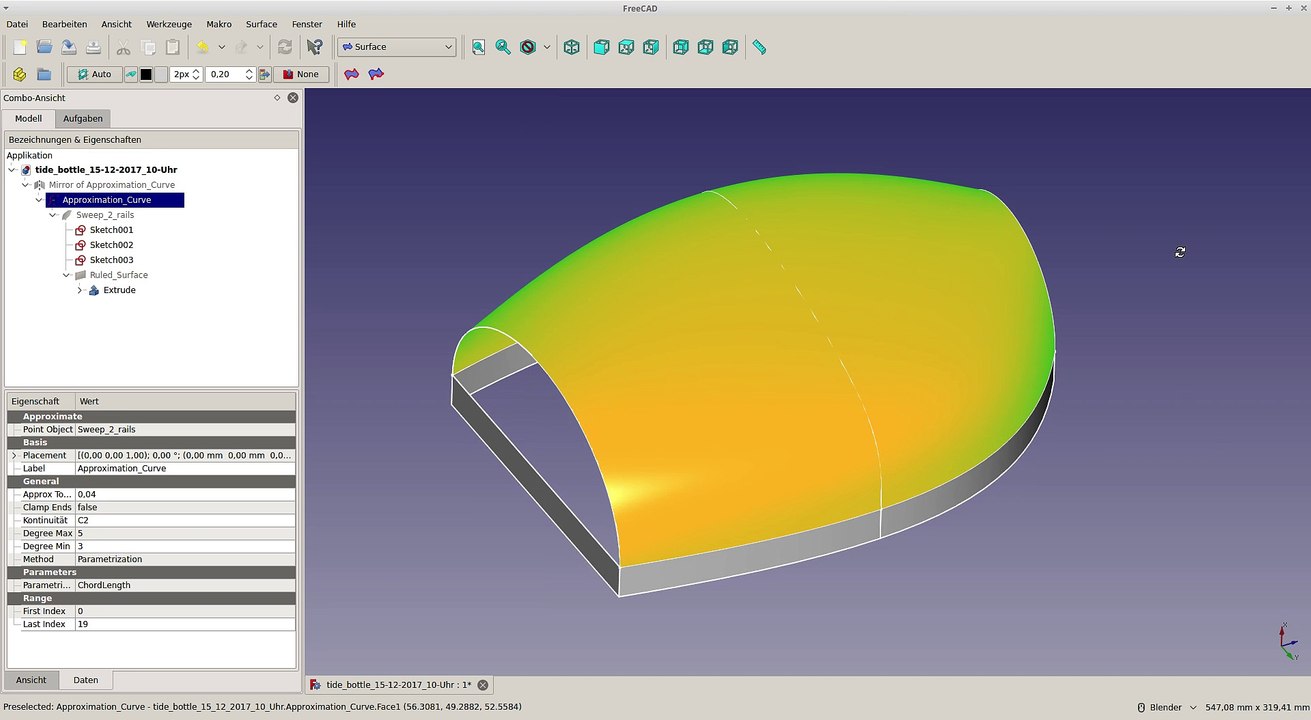The image size is (1311, 720).
Task: Set rear view with the cube icon
Action: [681, 47]
